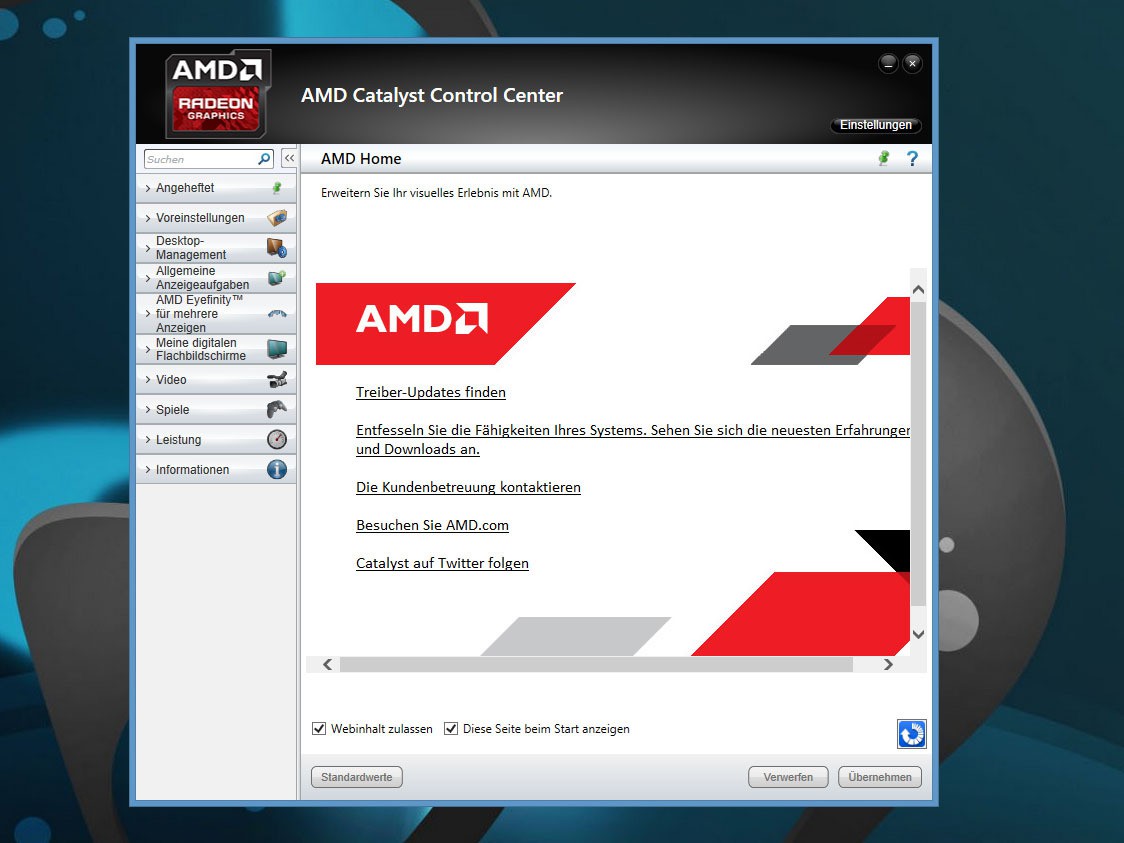
Task: Toggle Diese Seite beim Start anzeigen checkbox
Action: 451,729
